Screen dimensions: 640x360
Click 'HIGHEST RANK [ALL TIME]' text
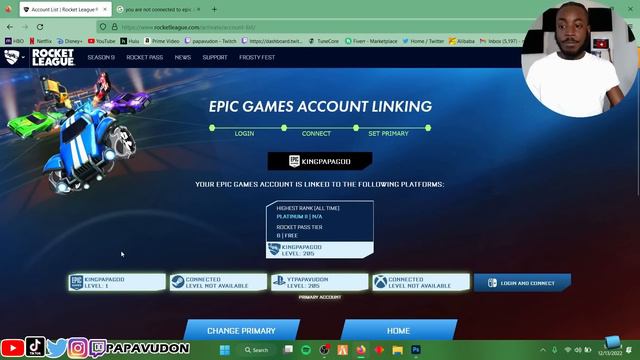(308, 208)
